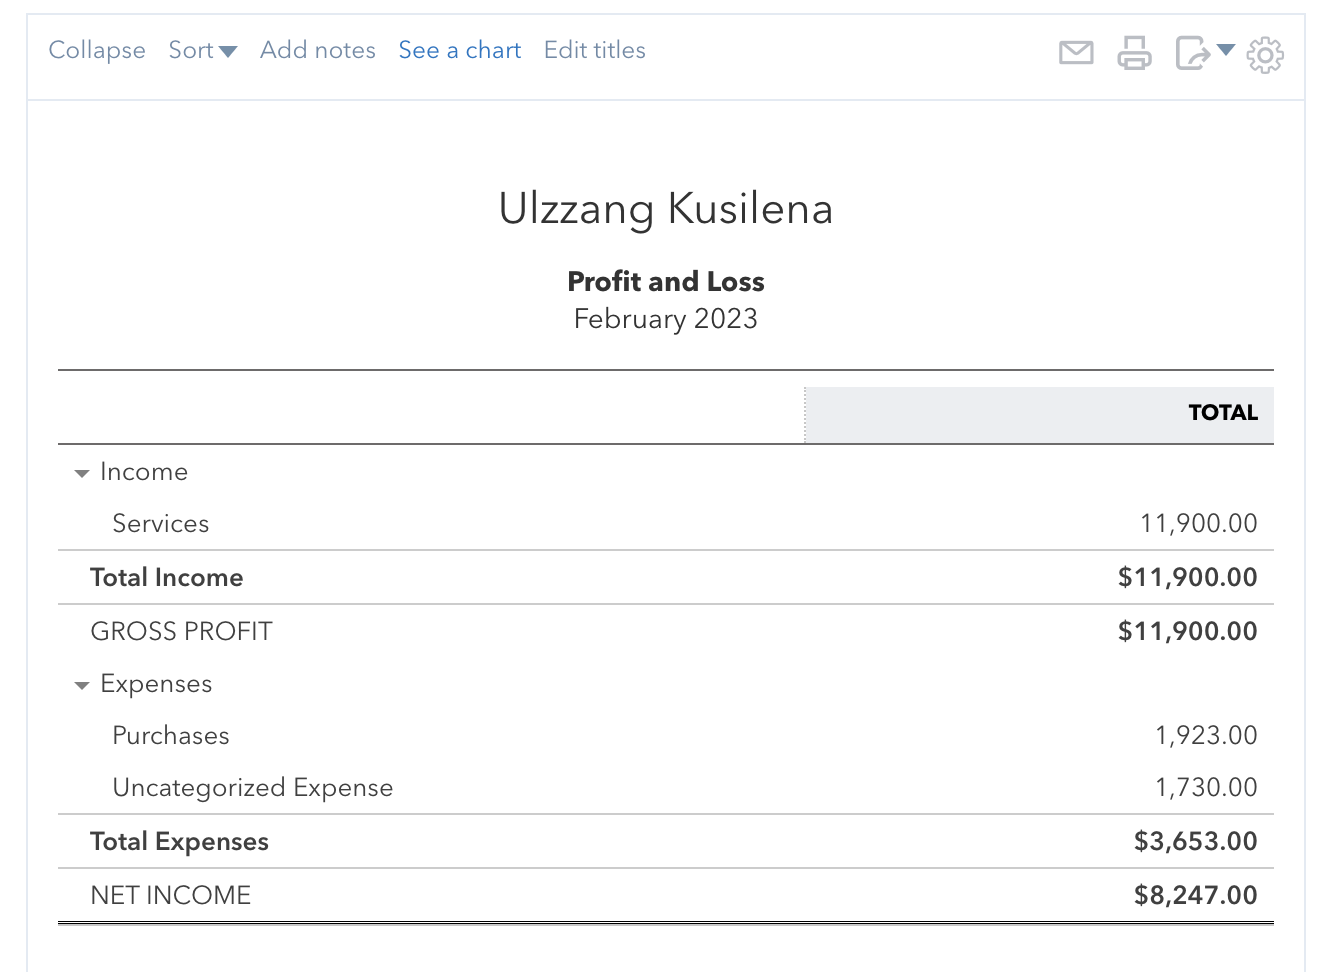Click the Purchases amount 1,923.00
Screen dimensions: 1326x972
[x=1206, y=735]
